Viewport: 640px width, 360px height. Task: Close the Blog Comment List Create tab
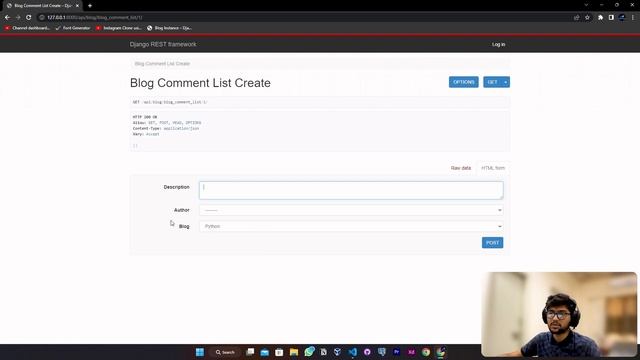[77, 6]
